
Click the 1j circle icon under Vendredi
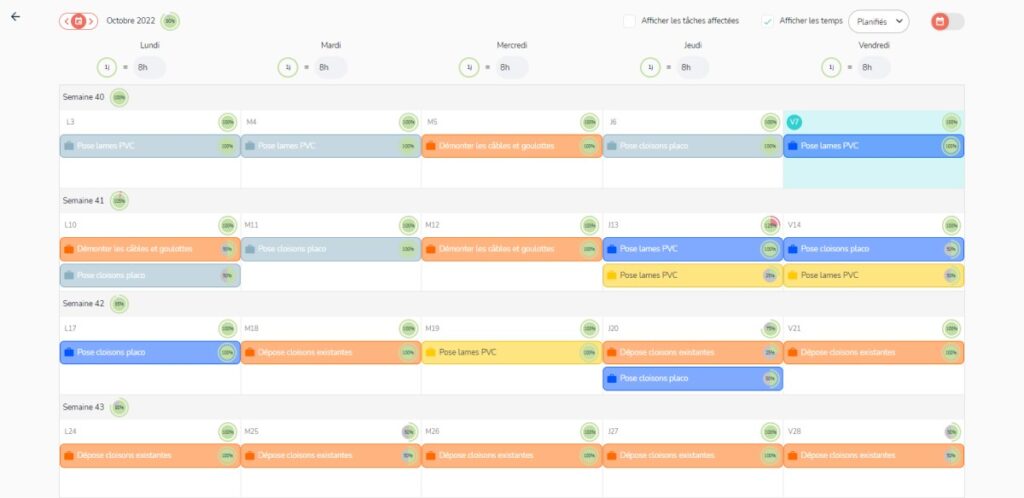(x=831, y=67)
